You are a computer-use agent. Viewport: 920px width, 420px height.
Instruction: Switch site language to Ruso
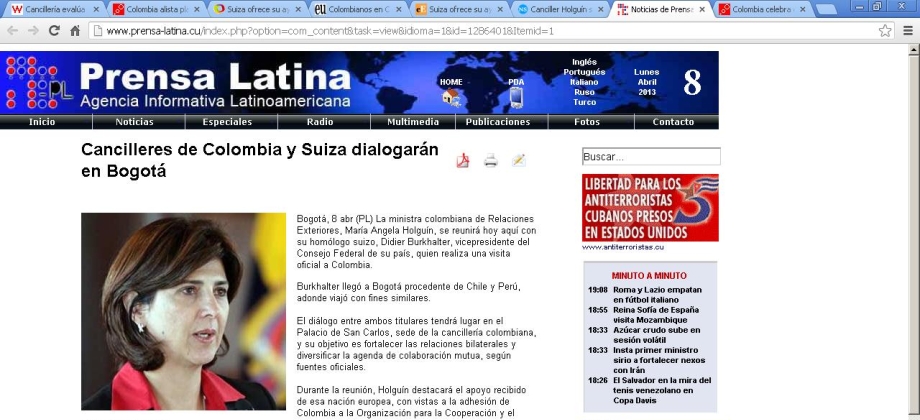(584, 92)
